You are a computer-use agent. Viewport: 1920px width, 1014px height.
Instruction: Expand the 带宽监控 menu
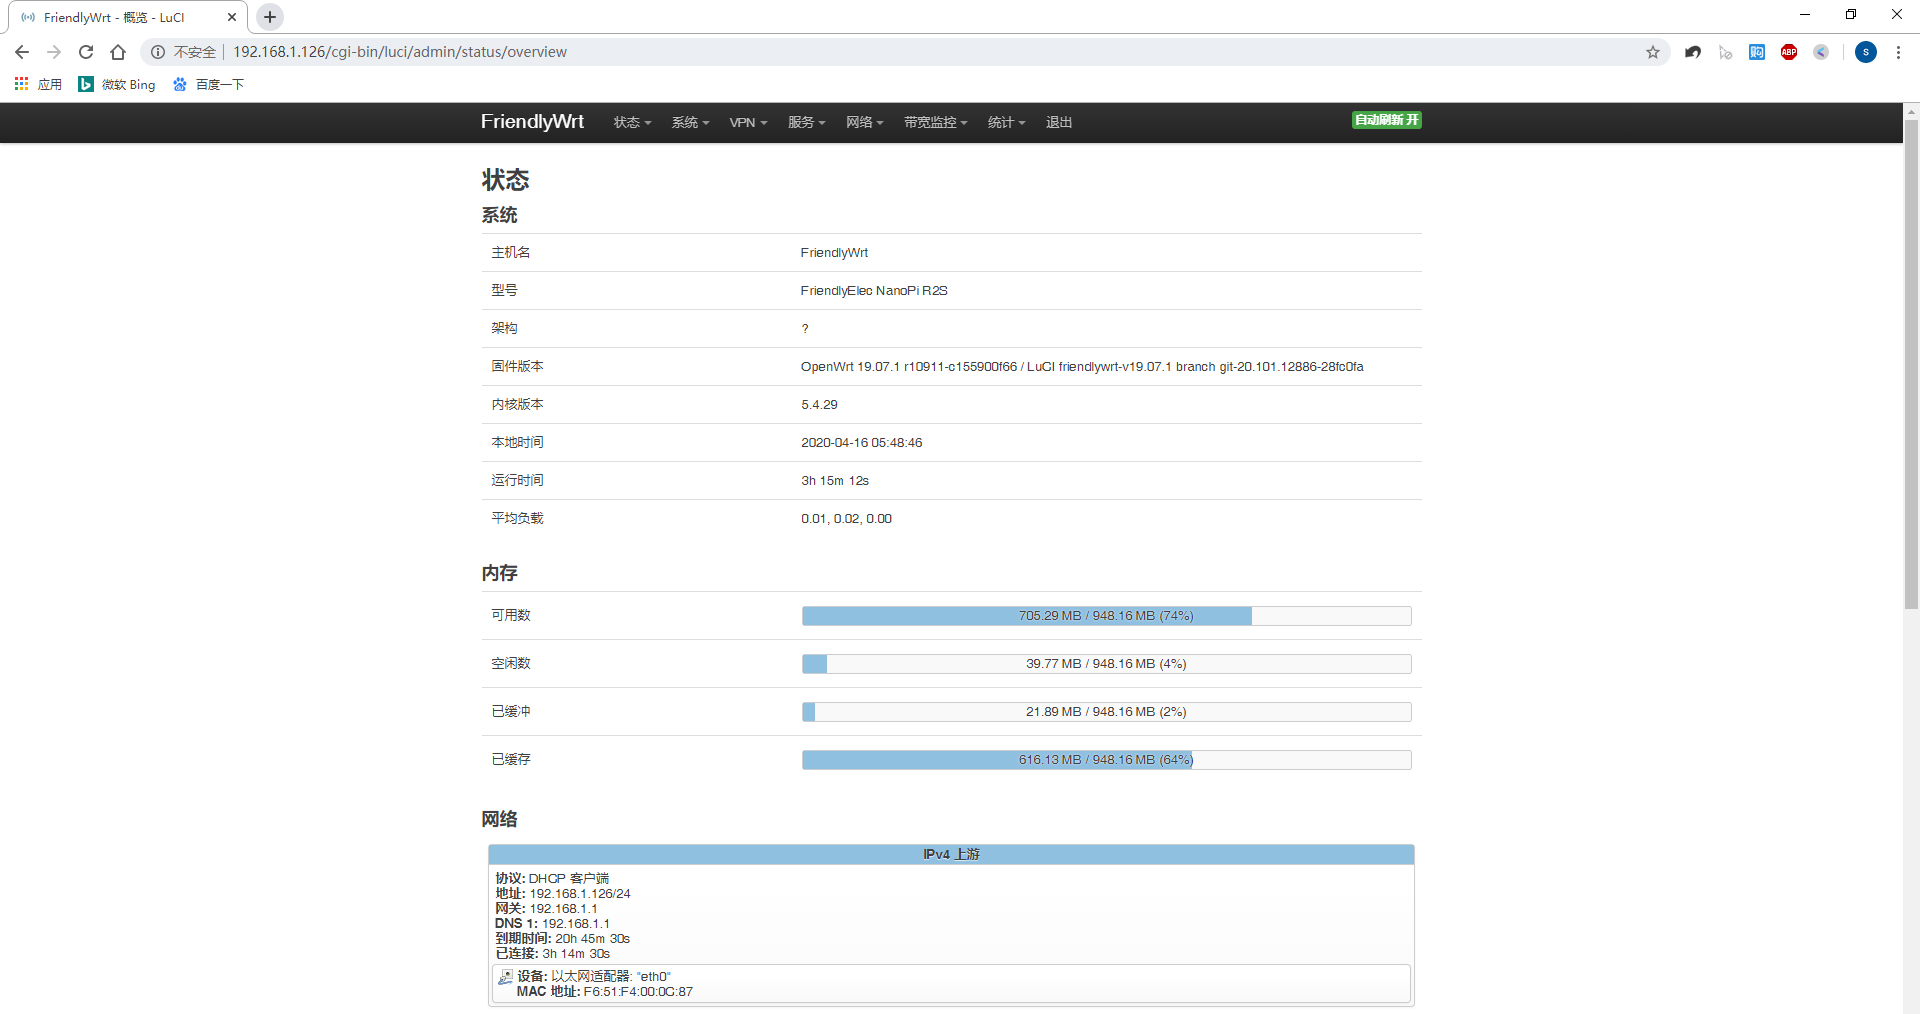point(935,122)
